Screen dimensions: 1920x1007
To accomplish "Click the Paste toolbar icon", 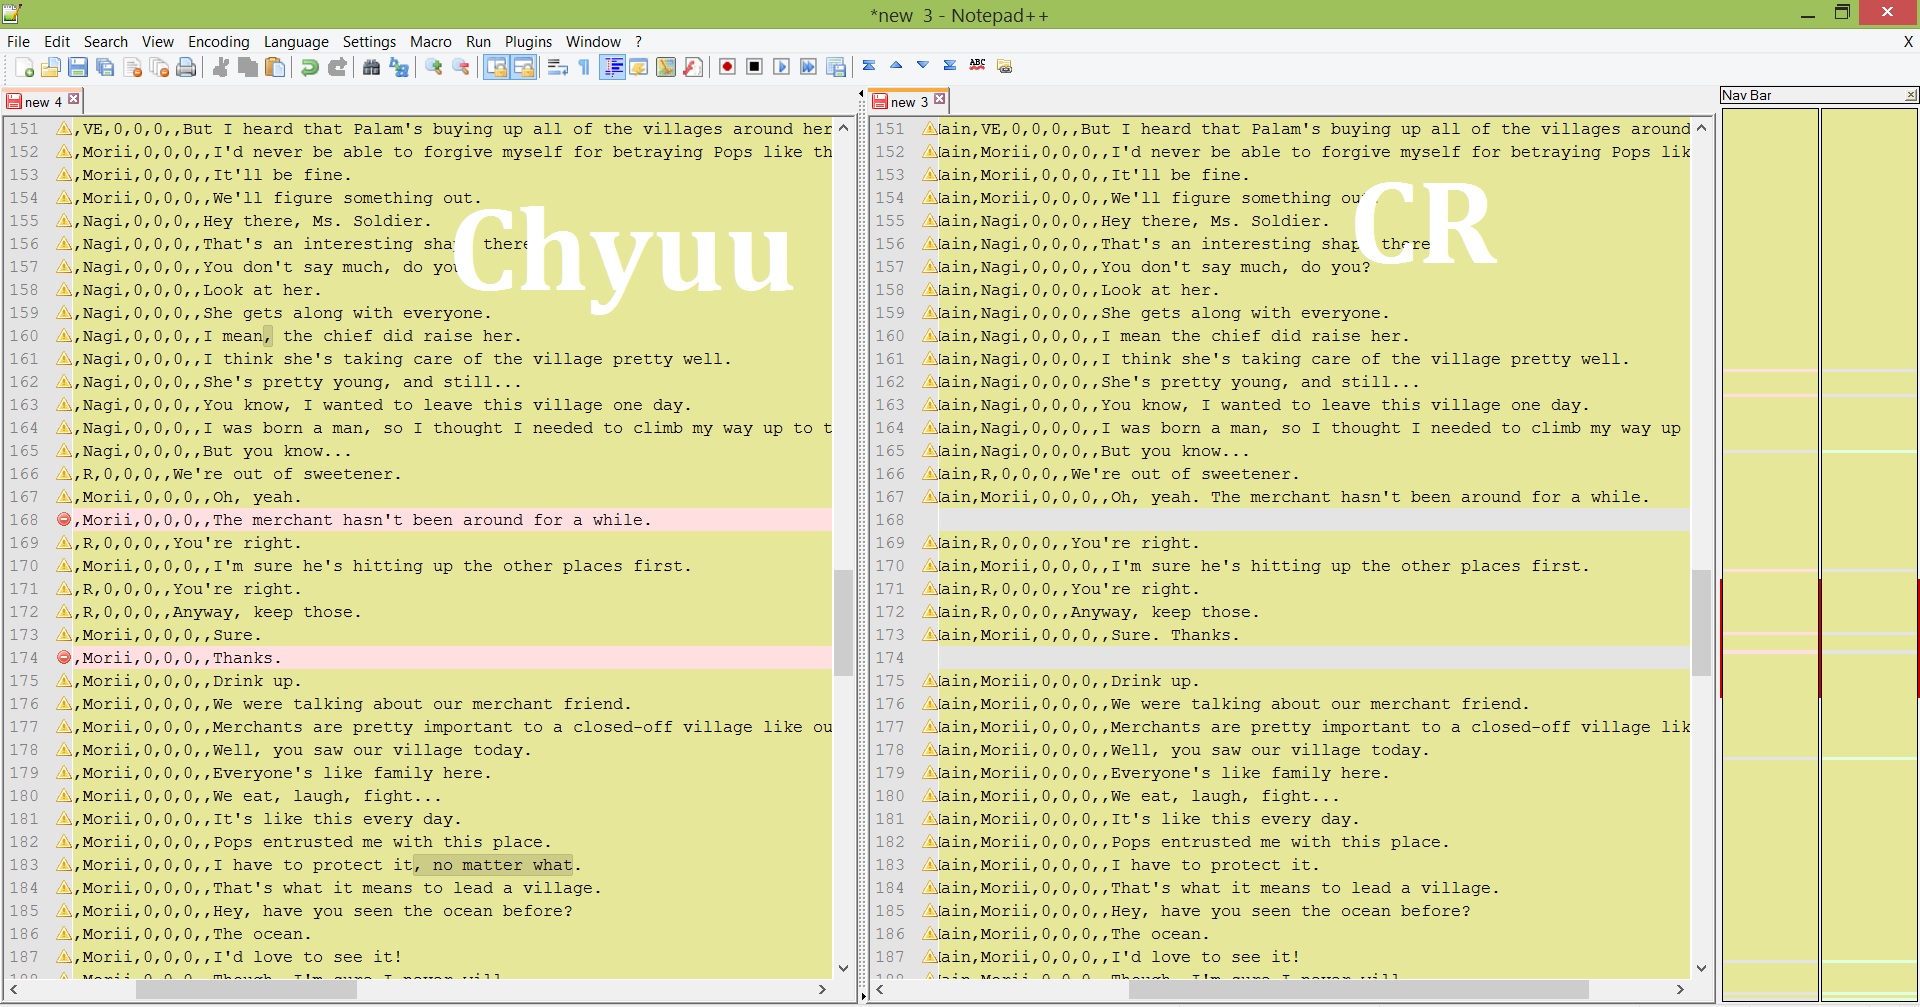I will click(x=275, y=67).
